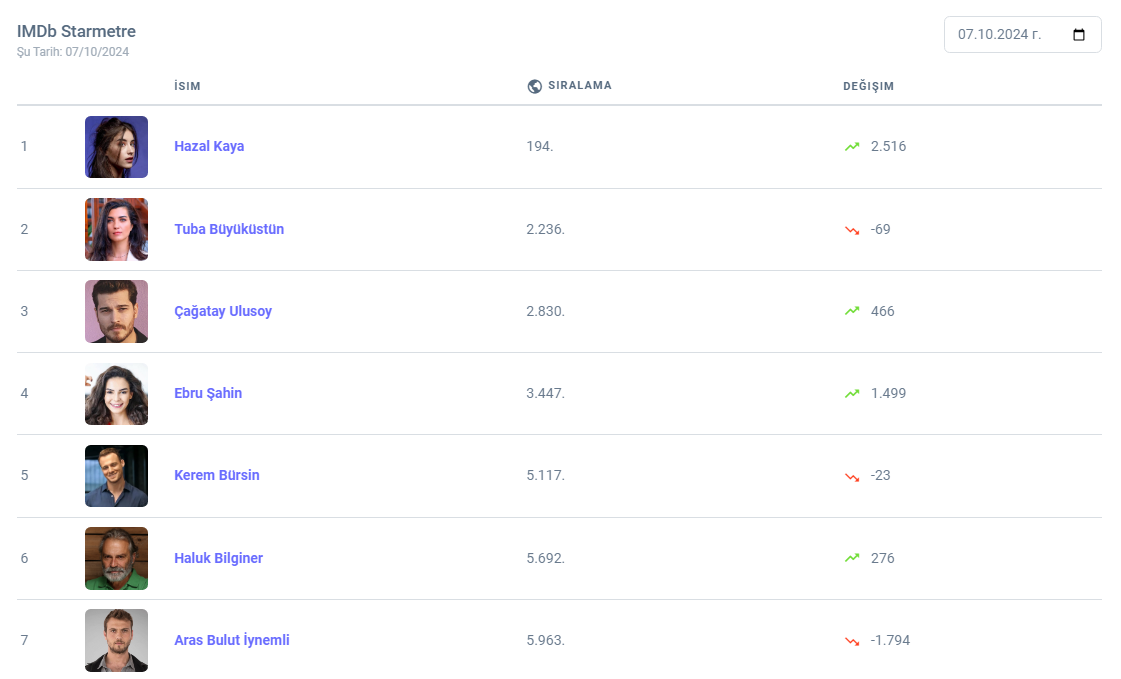Click the globe icon beside Sıralama

(535, 86)
